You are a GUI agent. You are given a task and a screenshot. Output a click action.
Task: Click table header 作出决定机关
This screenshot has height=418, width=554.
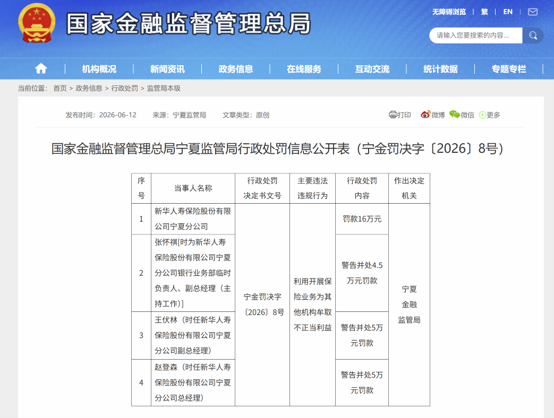pyautogui.click(x=409, y=188)
